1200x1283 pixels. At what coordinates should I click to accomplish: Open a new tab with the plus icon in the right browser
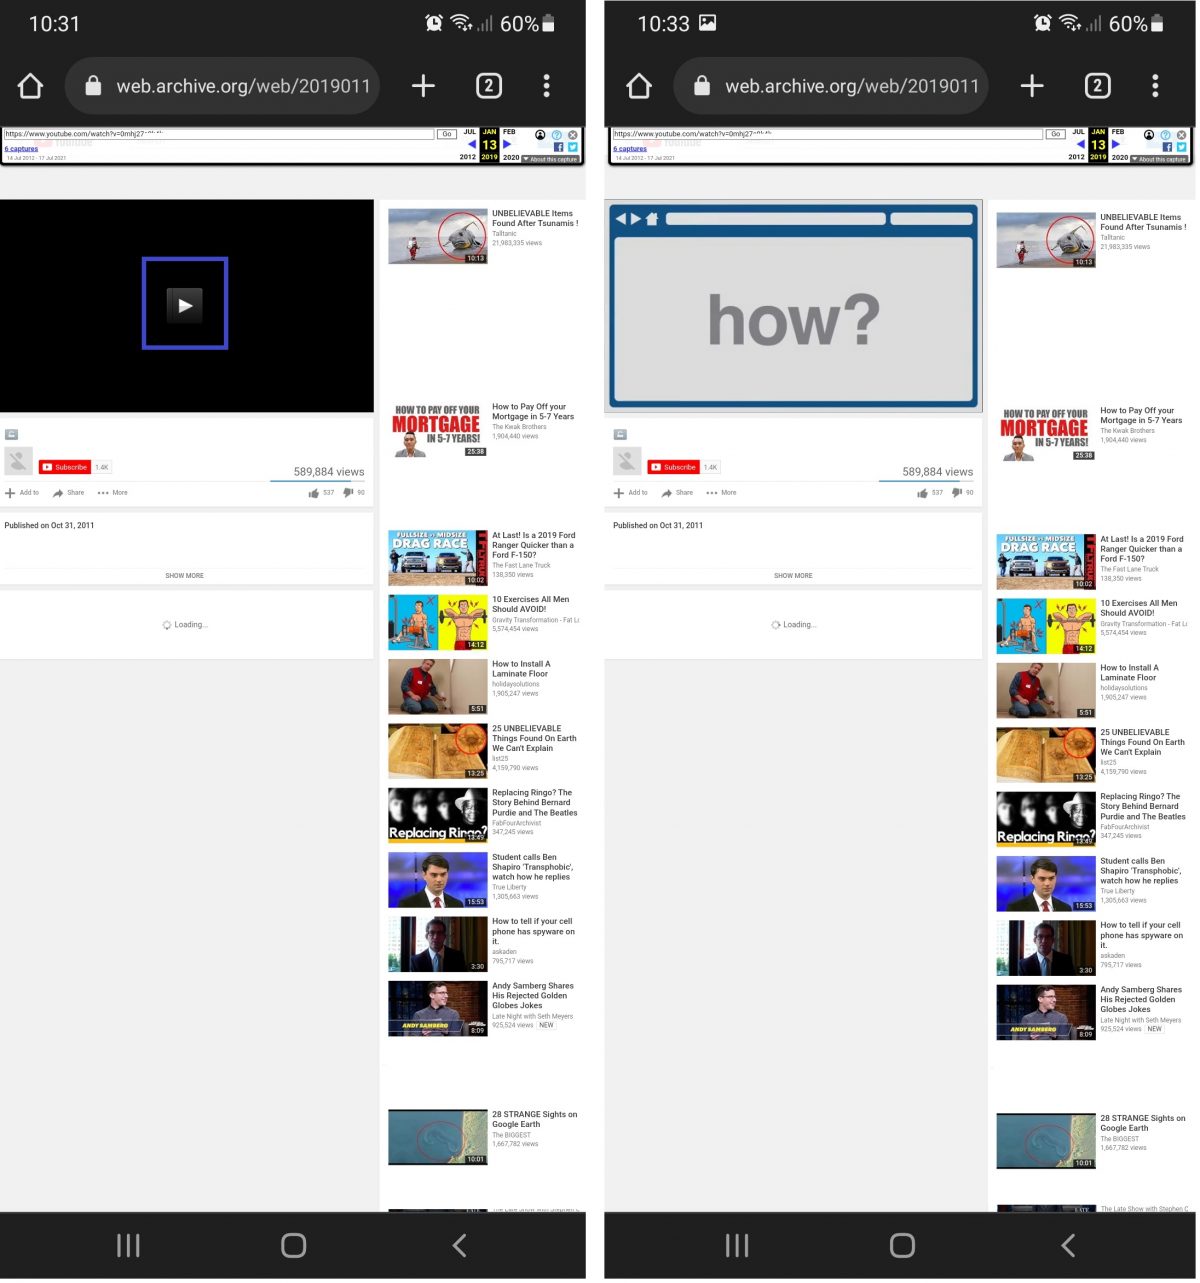(x=1032, y=86)
